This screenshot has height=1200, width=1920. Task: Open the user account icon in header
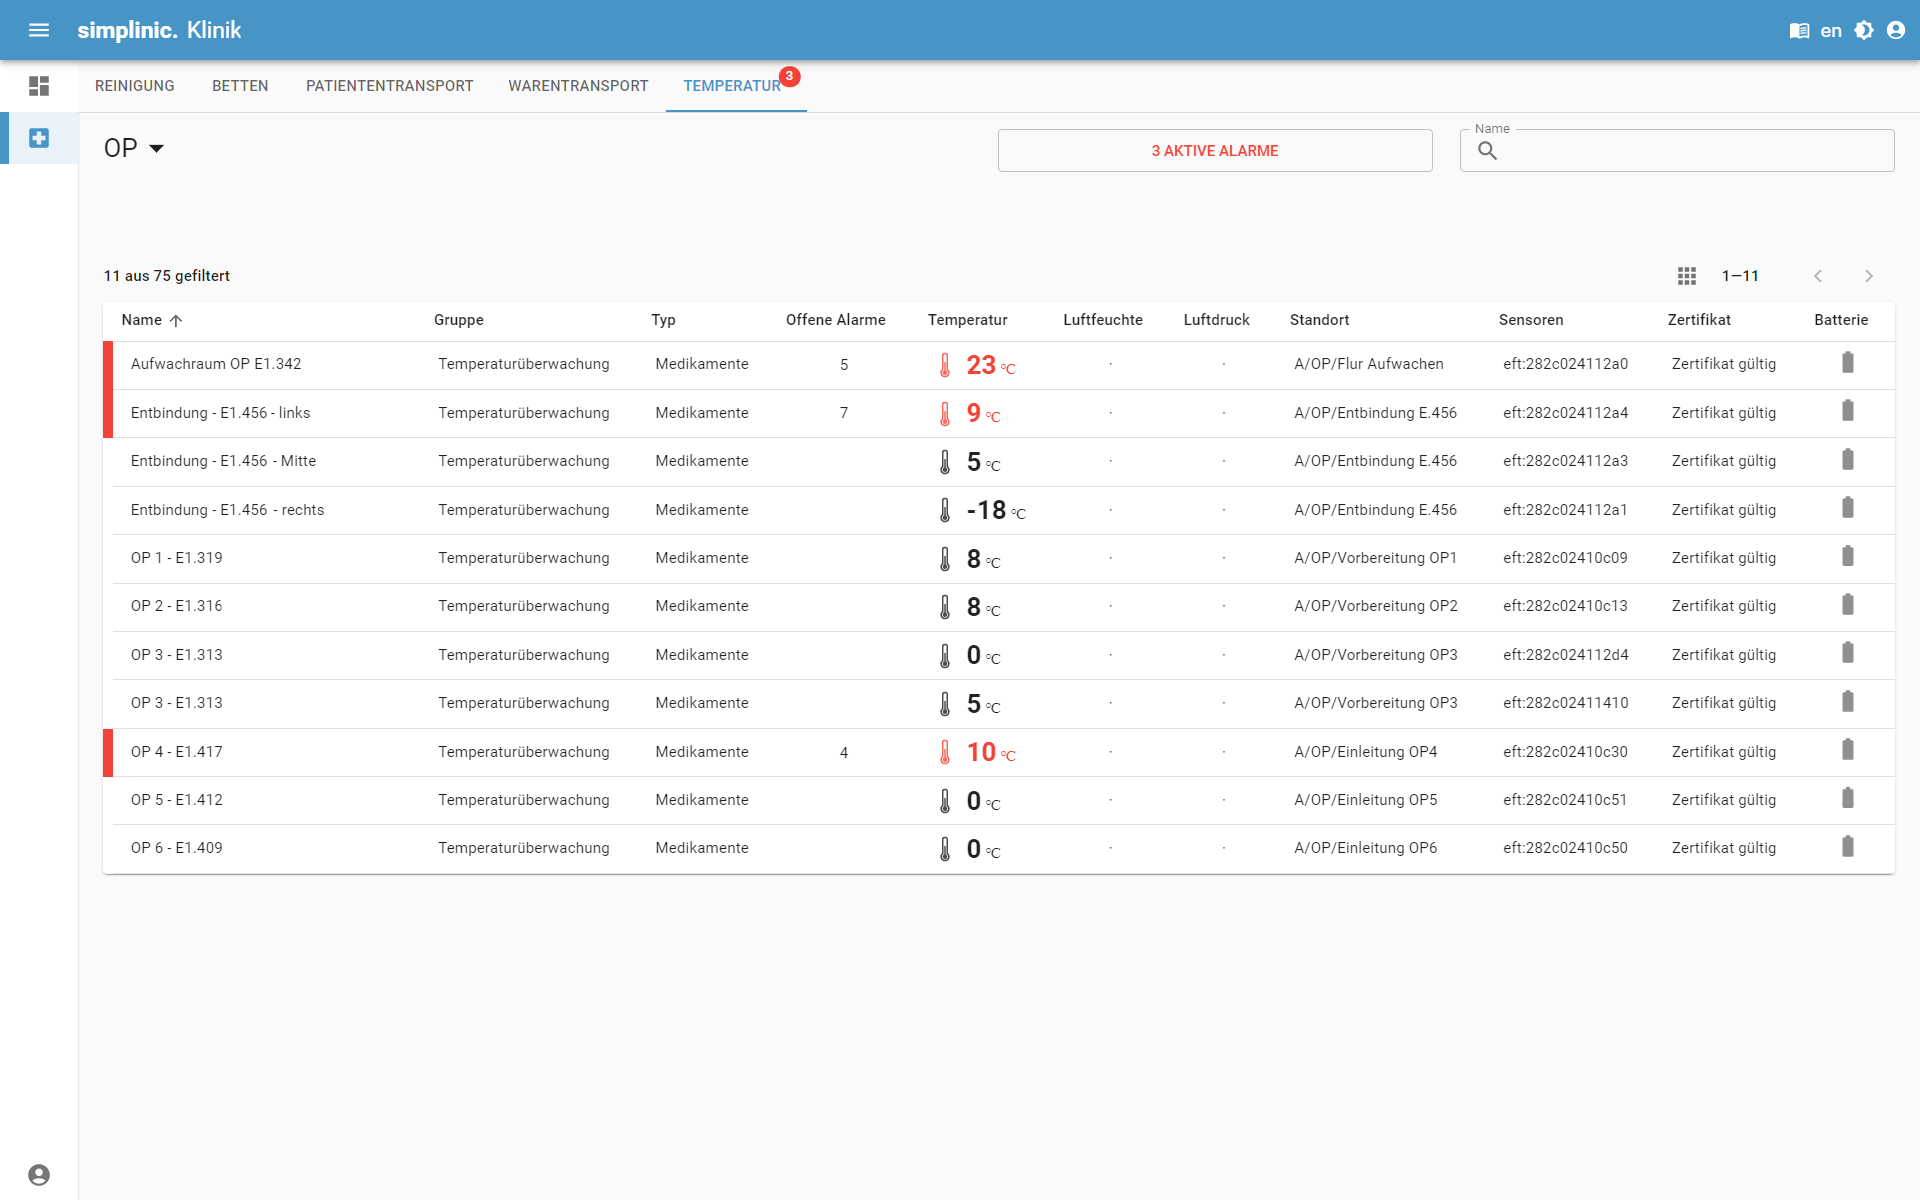coord(1896,30)
